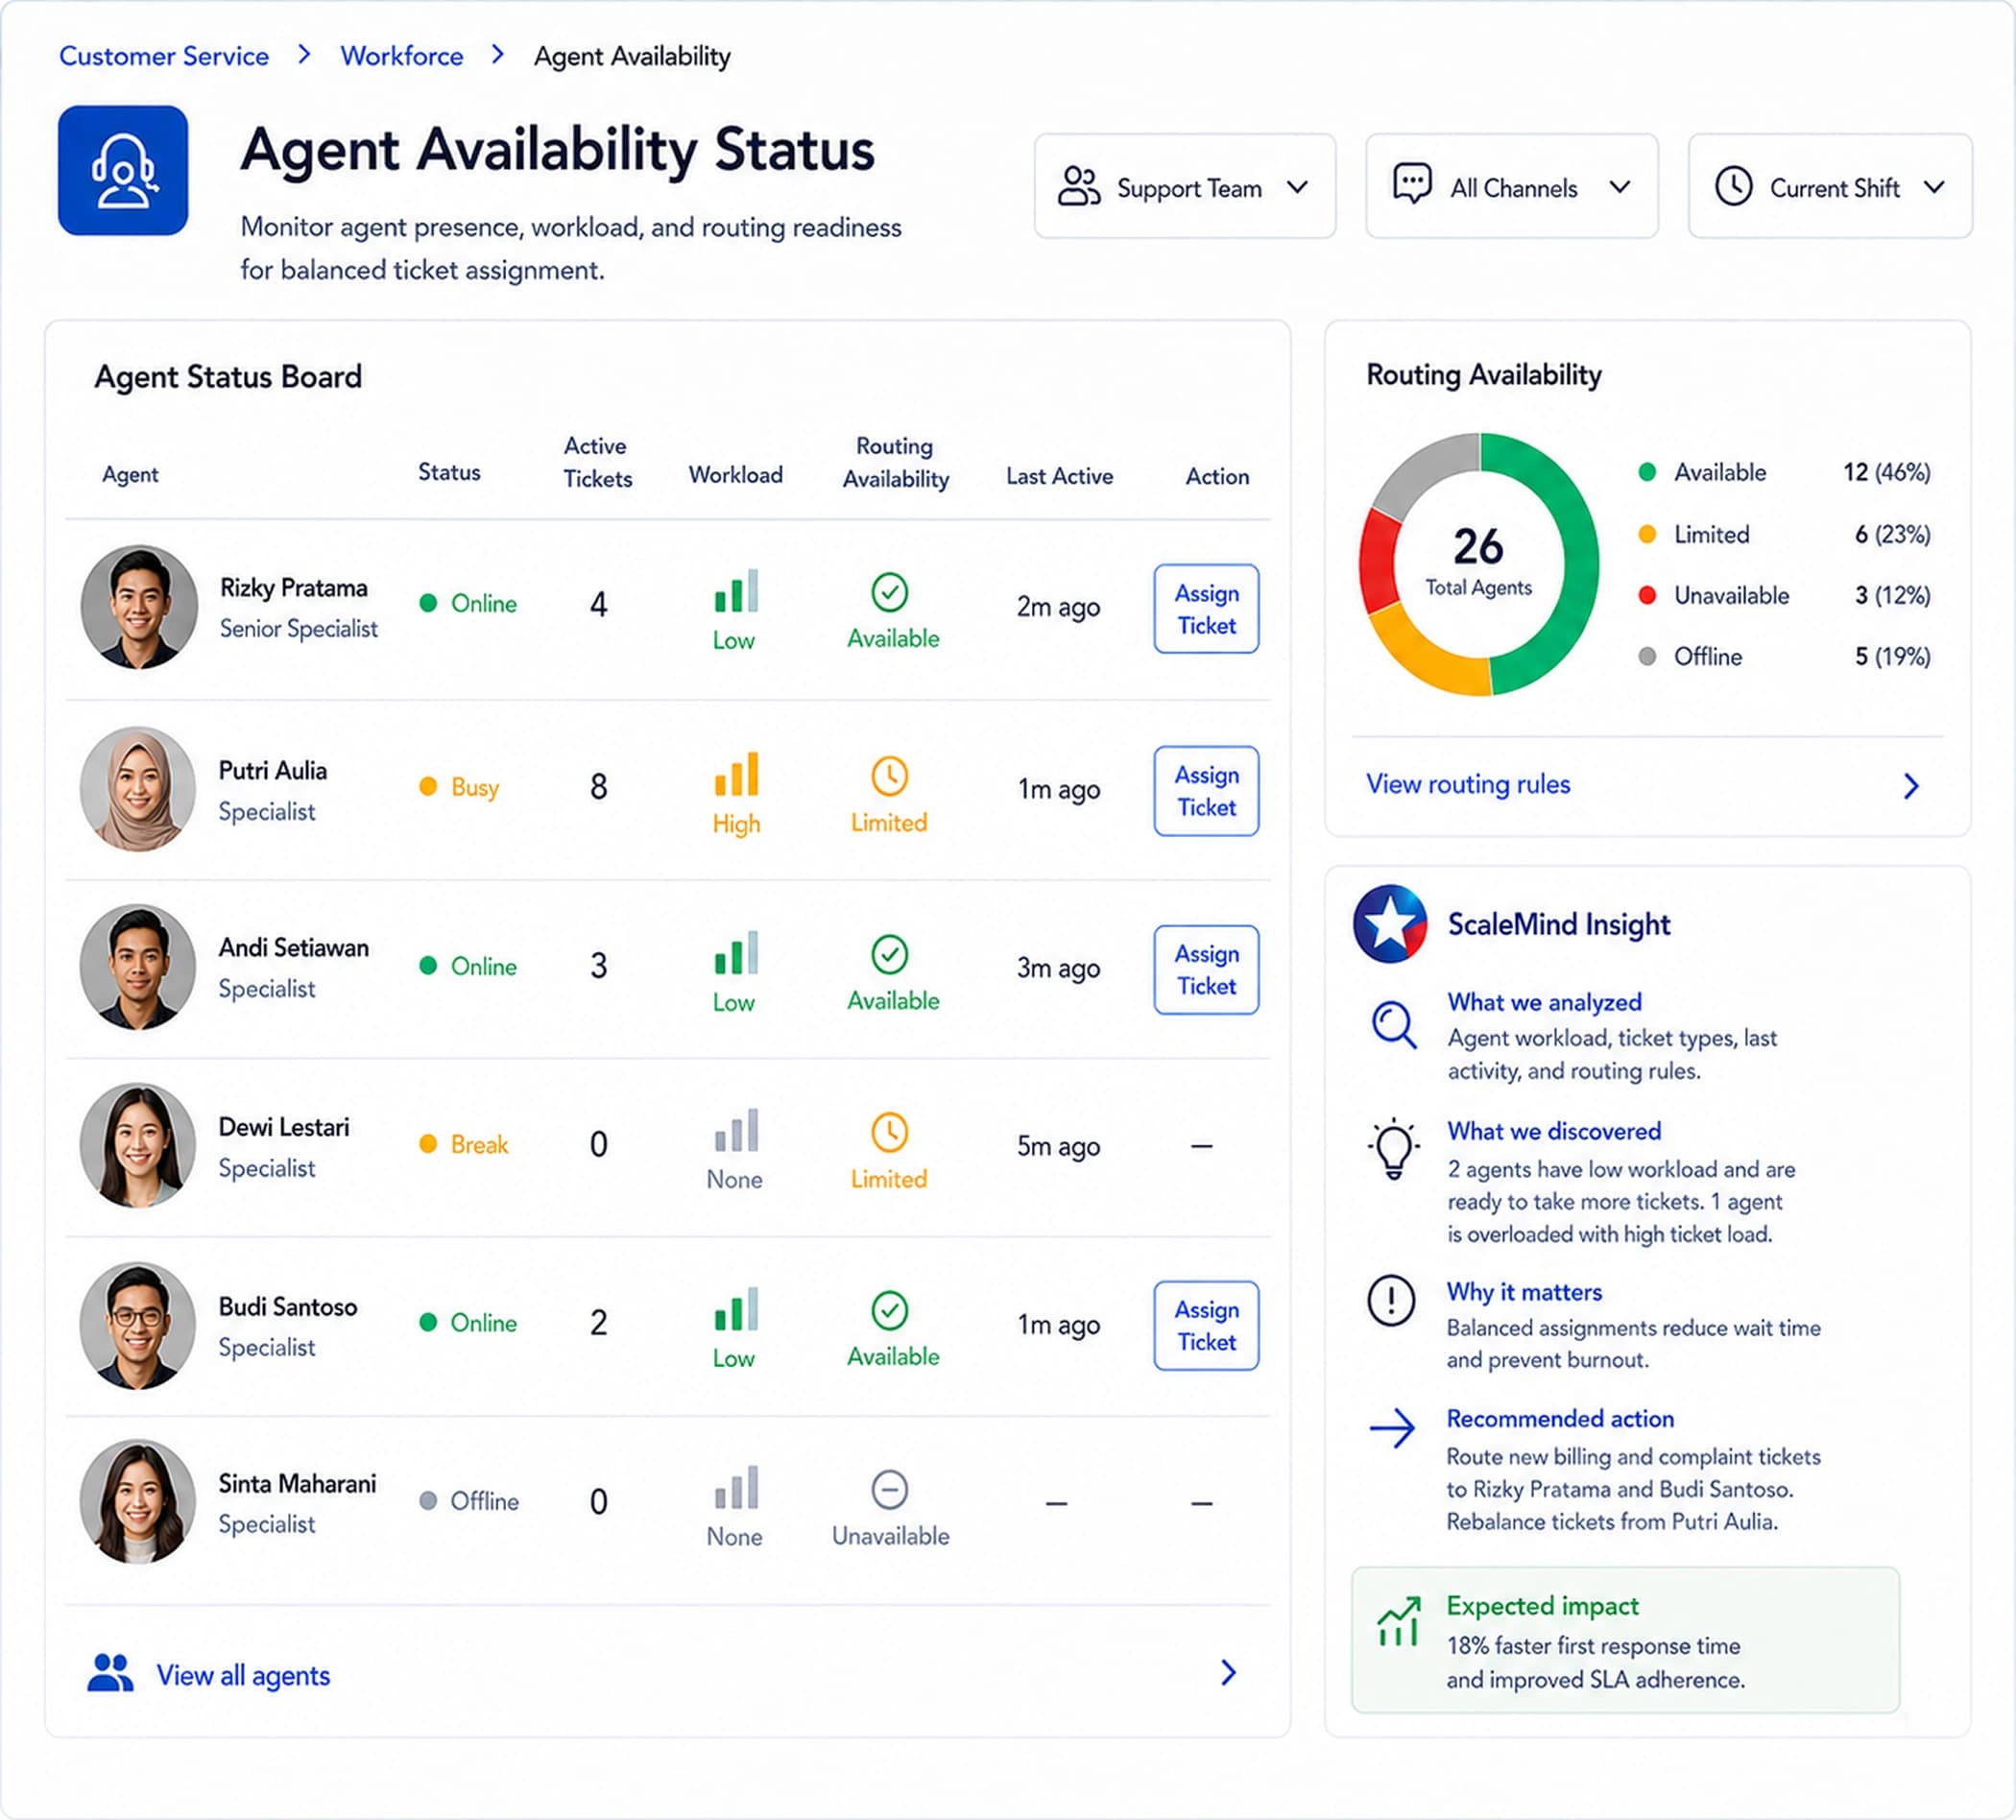
Task: Click the green Available legend dot
Action: (1647, 472)
